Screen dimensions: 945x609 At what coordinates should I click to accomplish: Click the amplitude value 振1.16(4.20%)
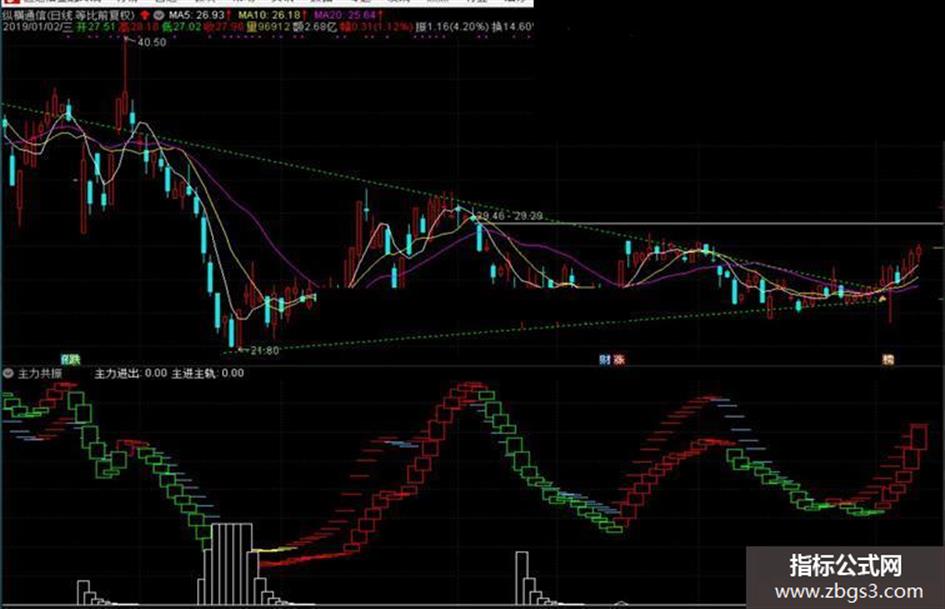pyautogui.click(x=452, y=27)
